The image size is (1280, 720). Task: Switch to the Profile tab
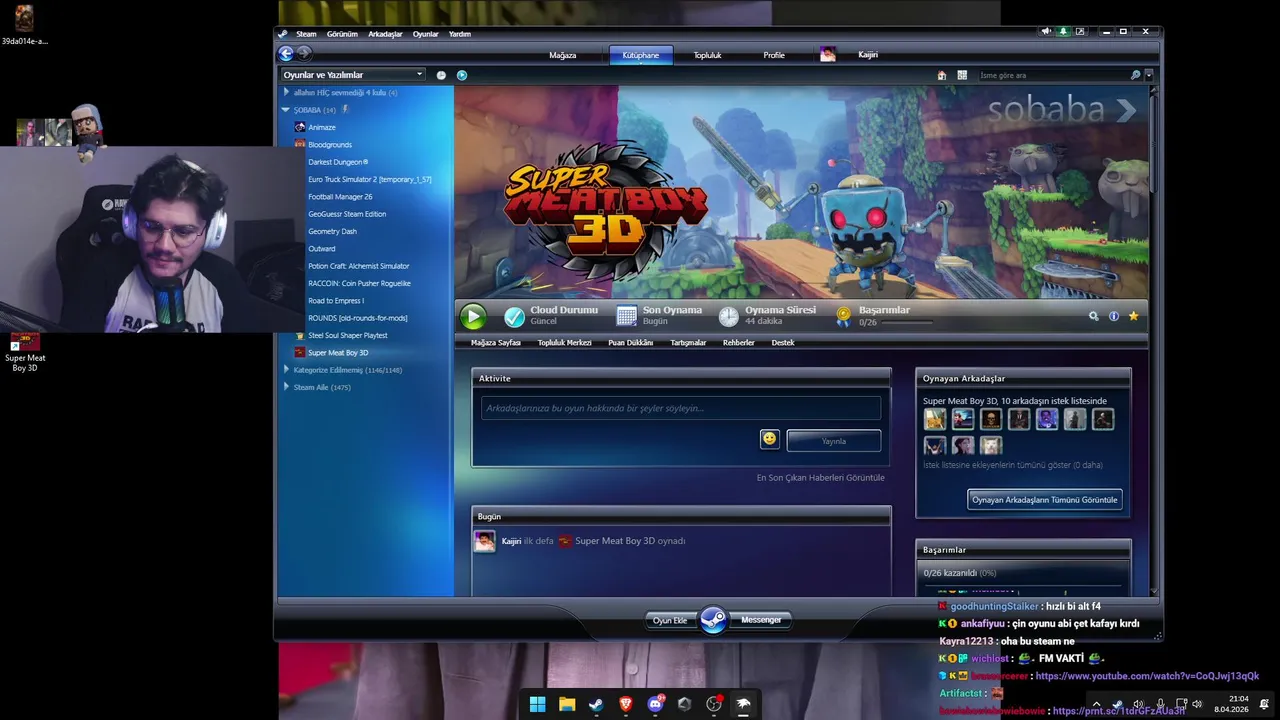pyautogui.click(x=774, y=55)
